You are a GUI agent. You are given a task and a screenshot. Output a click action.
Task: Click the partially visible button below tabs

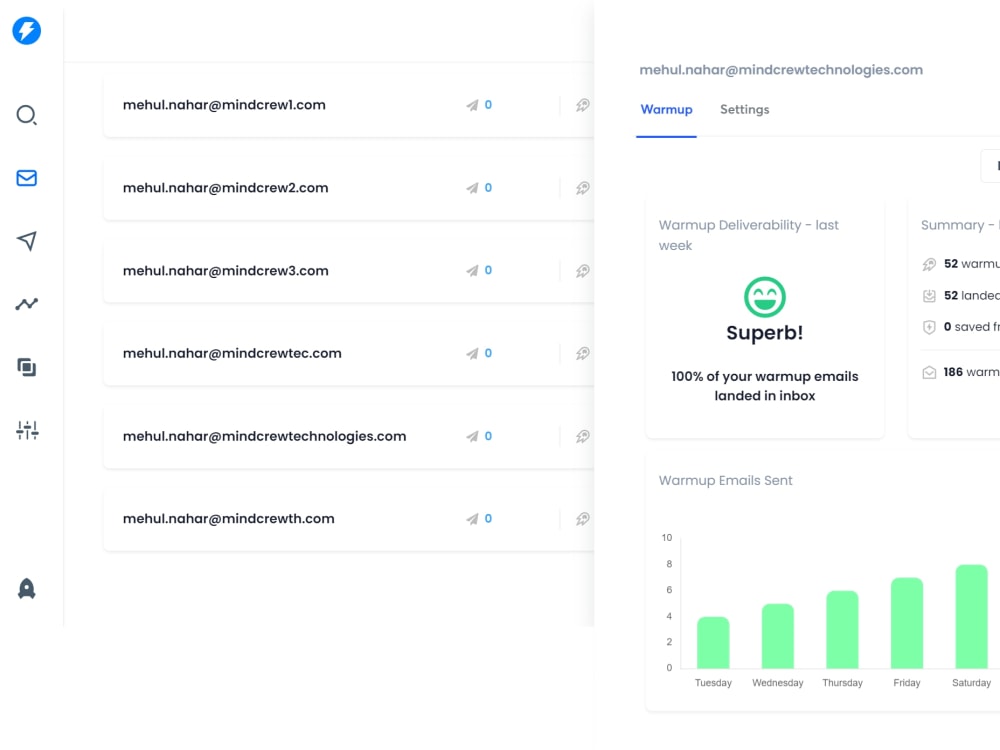990,166
